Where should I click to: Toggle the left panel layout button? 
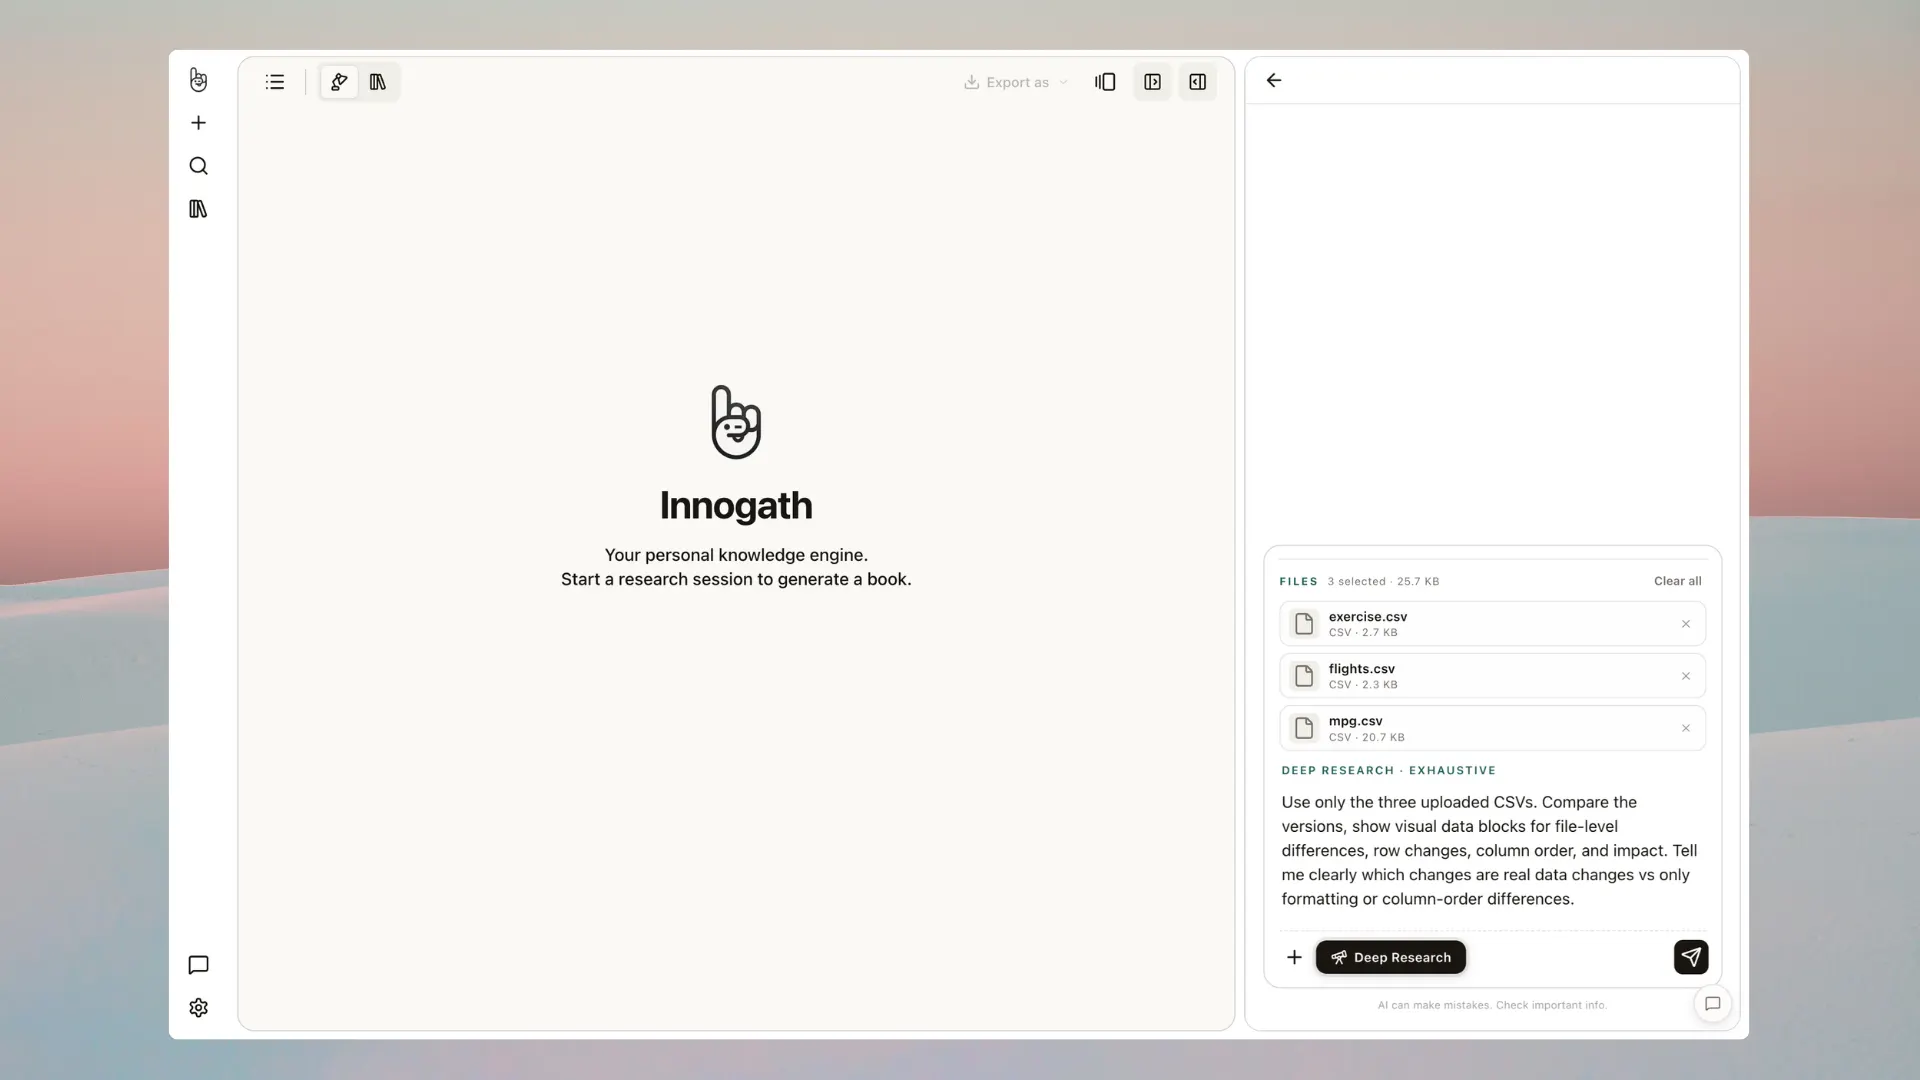[x=1152, y=82]
